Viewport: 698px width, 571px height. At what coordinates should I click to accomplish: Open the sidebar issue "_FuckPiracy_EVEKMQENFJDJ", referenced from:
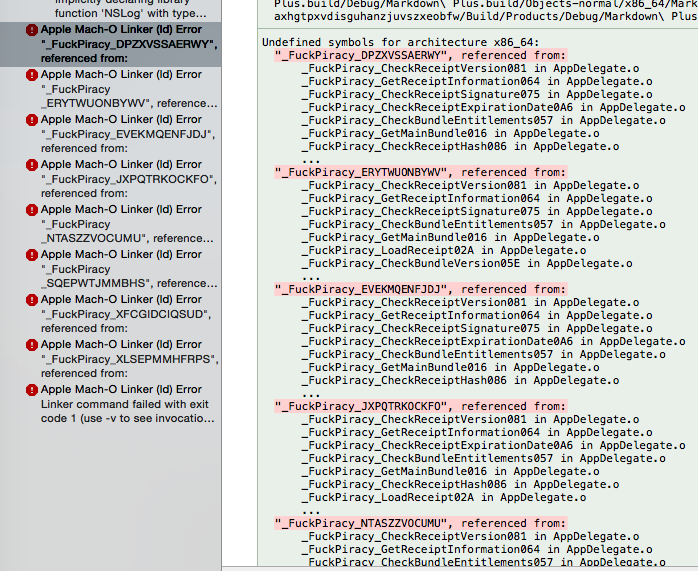tap(128, 141)
